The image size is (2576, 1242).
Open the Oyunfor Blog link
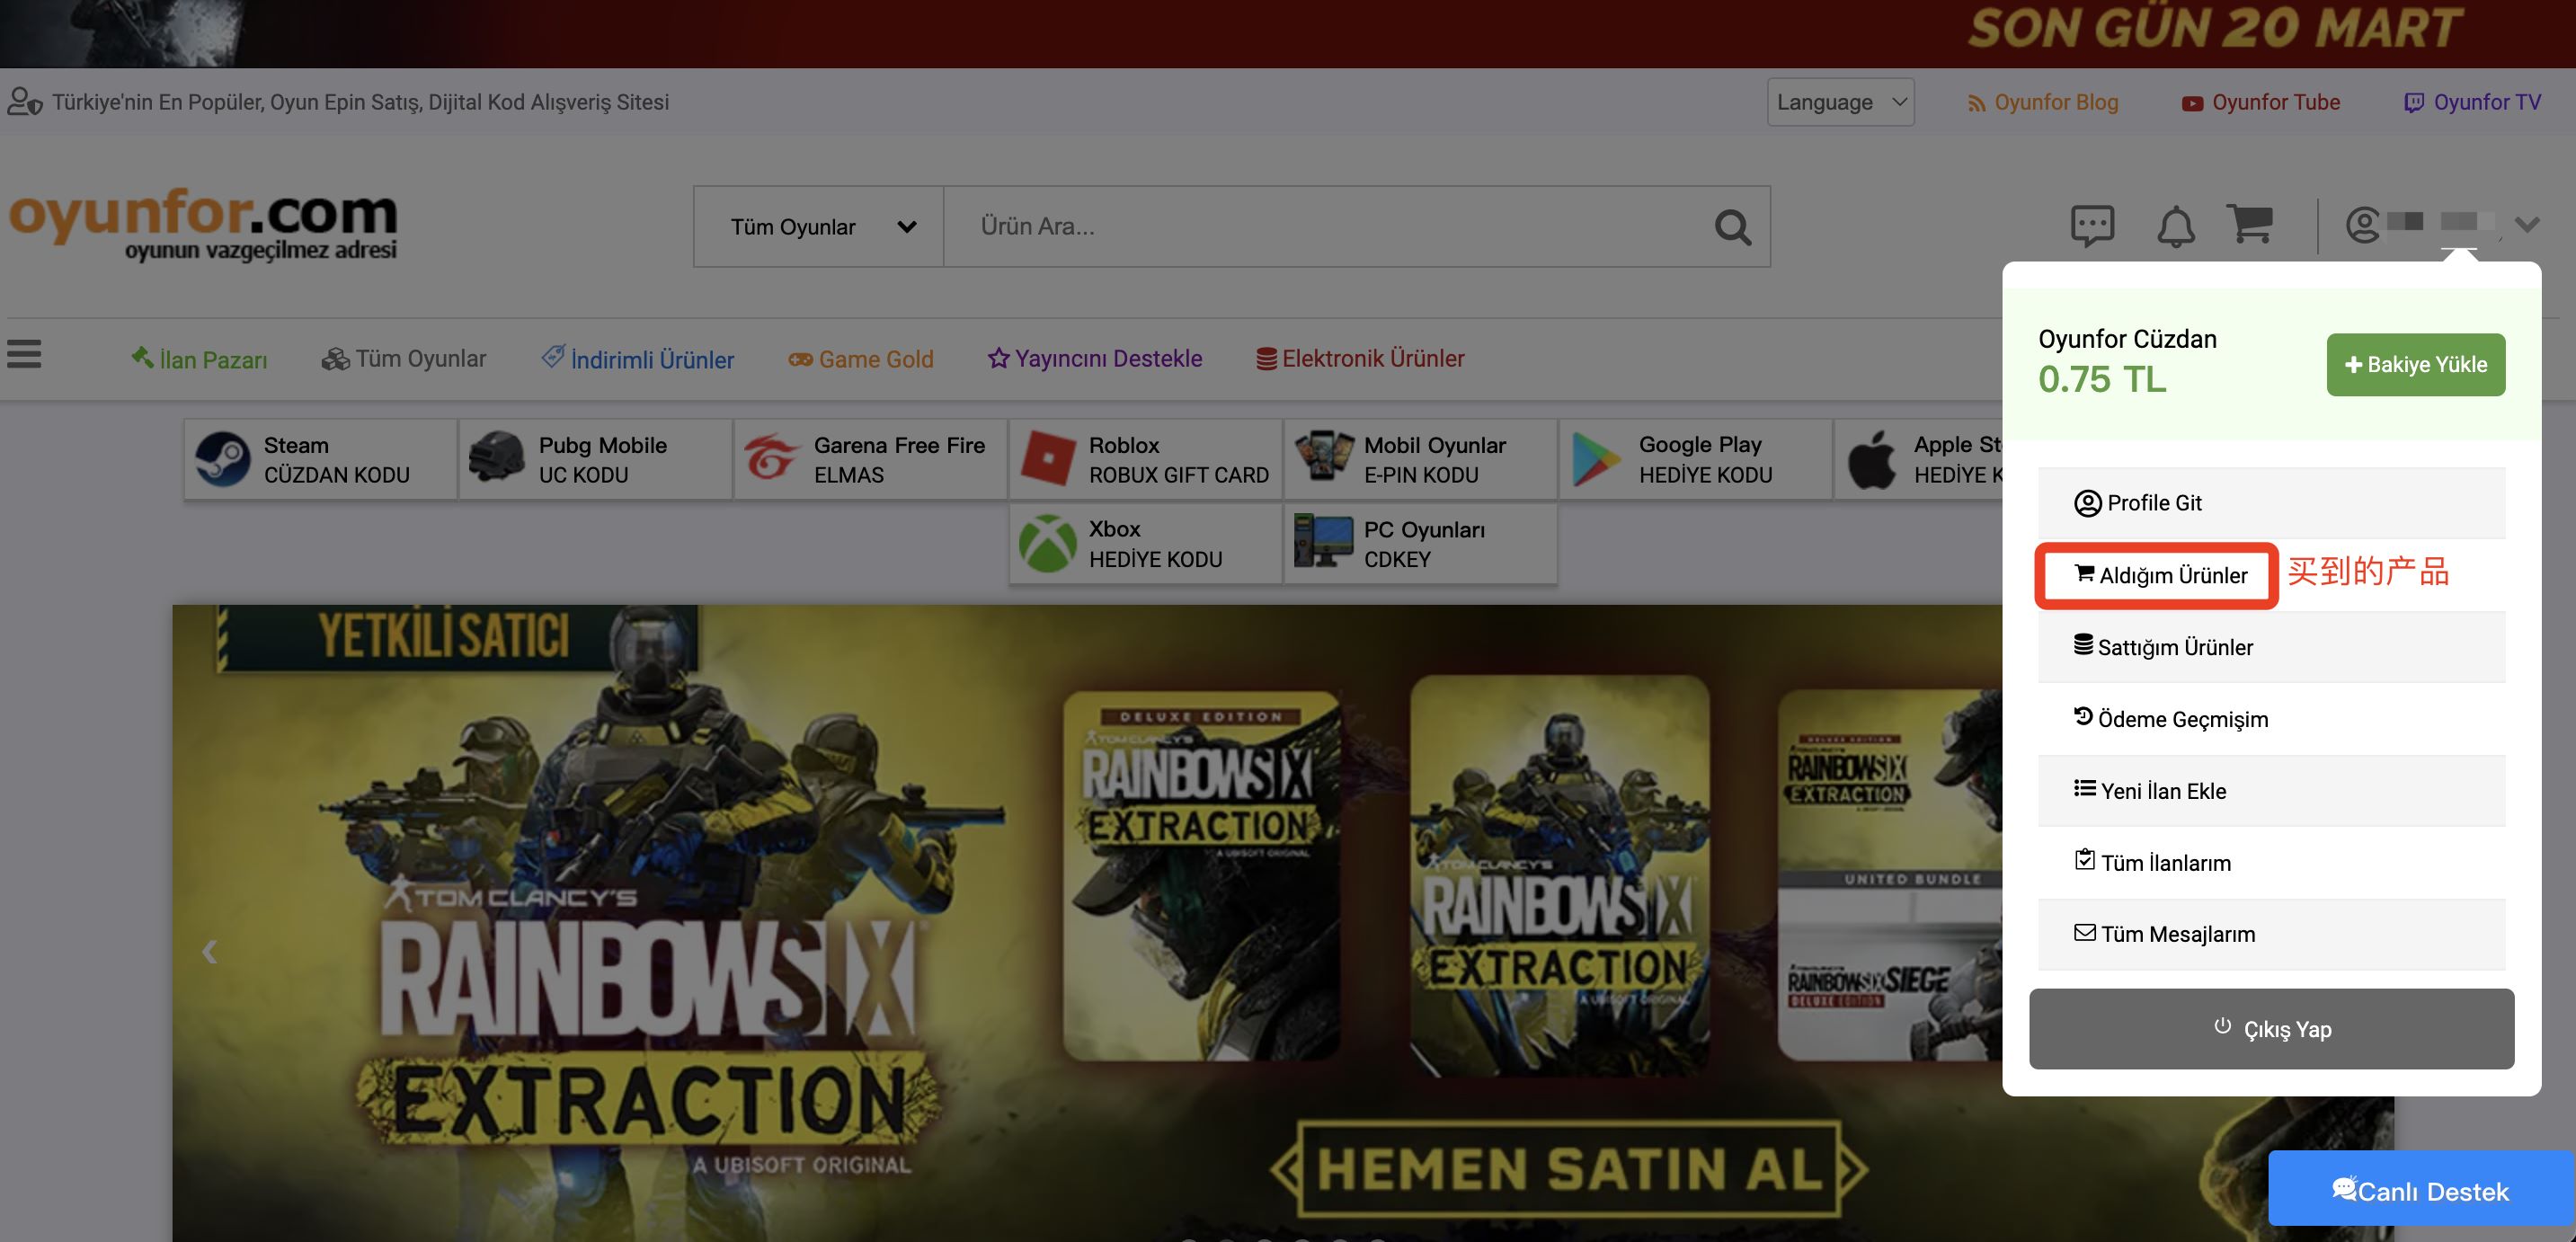point(2043,102)
